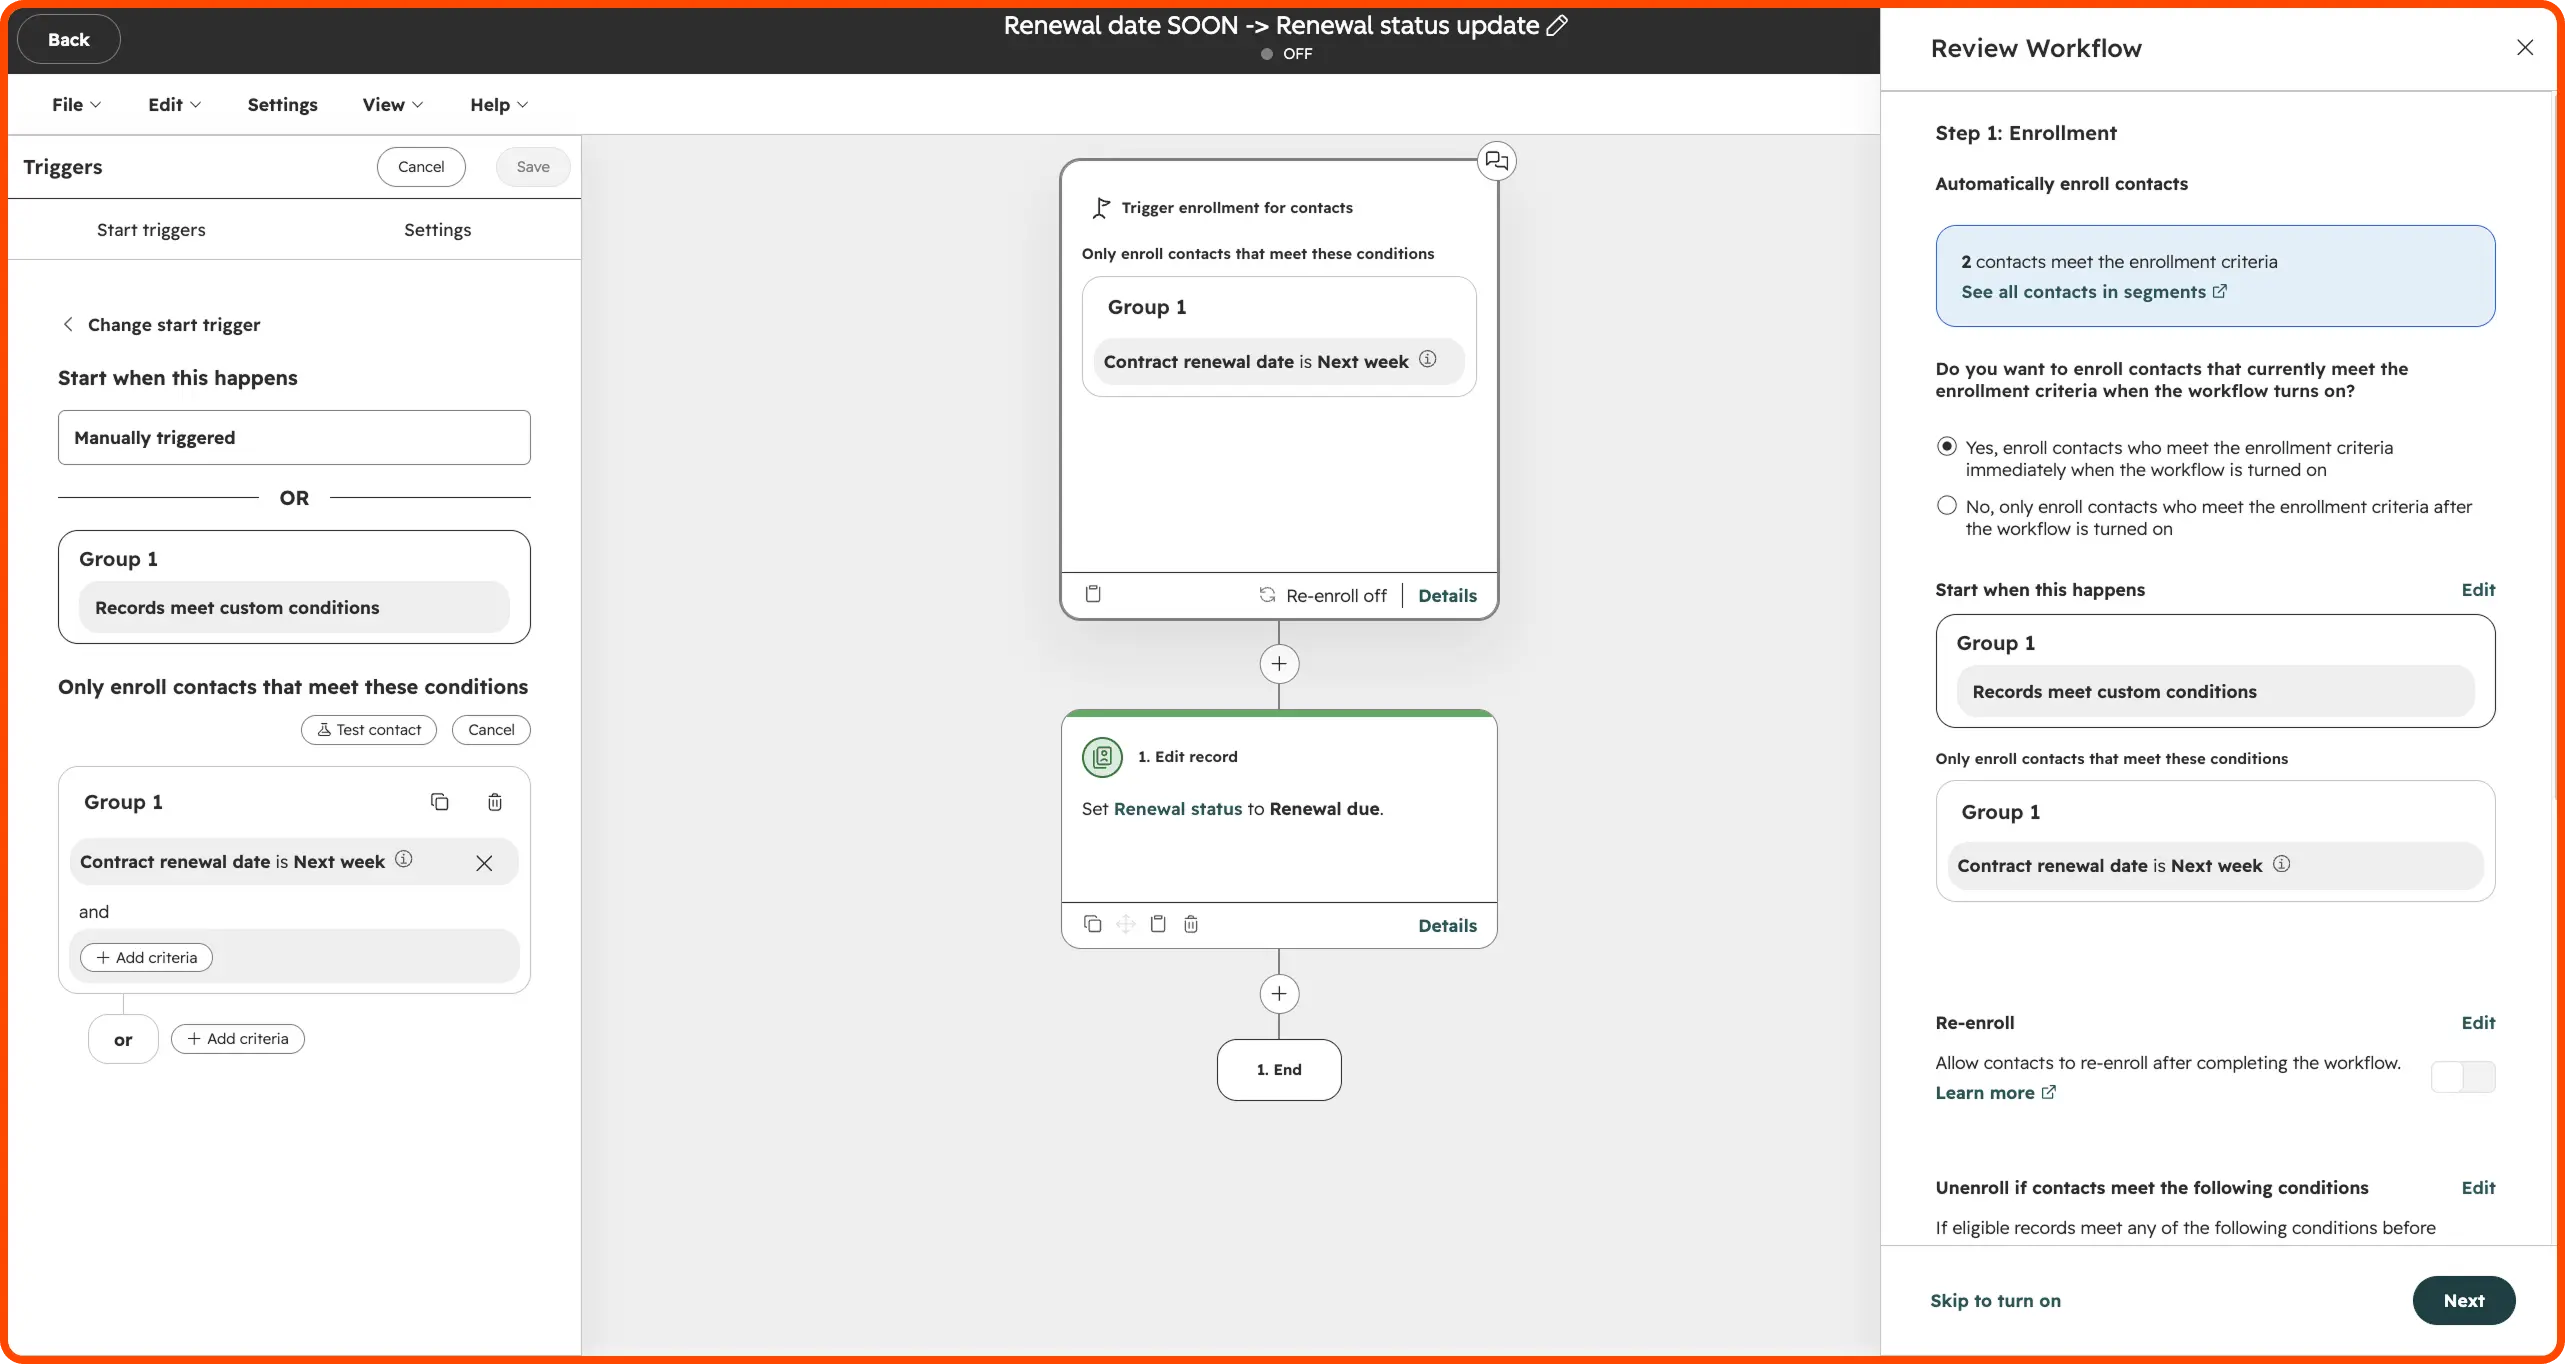Image resolution: width=2565 pixels, height=1364 pixels.
Task: Open the Help menu dropdown
Action: pos(498,105)
